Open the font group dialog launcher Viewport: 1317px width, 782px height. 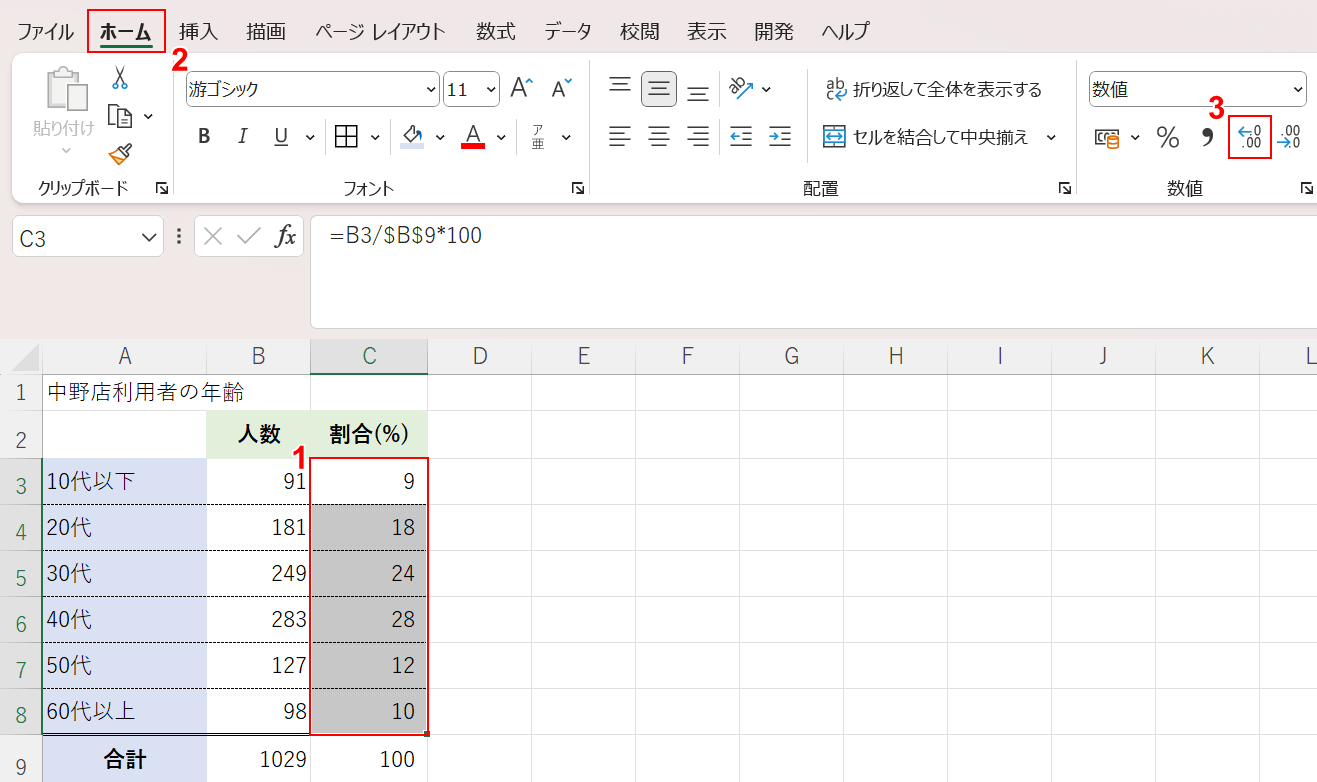tap(577, 188)
